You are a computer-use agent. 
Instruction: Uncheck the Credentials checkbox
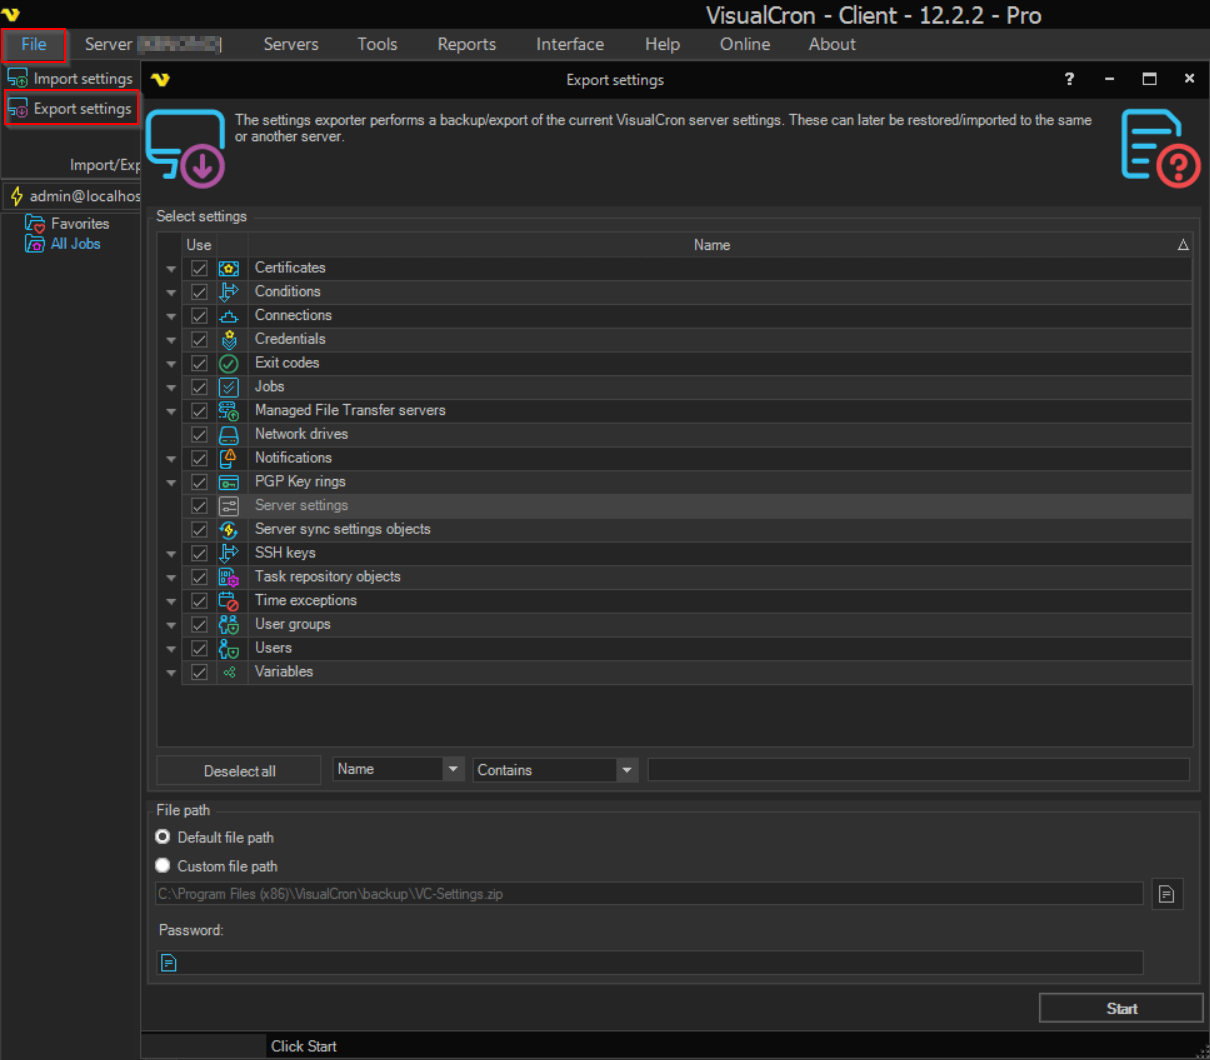(x=199, y=340)
